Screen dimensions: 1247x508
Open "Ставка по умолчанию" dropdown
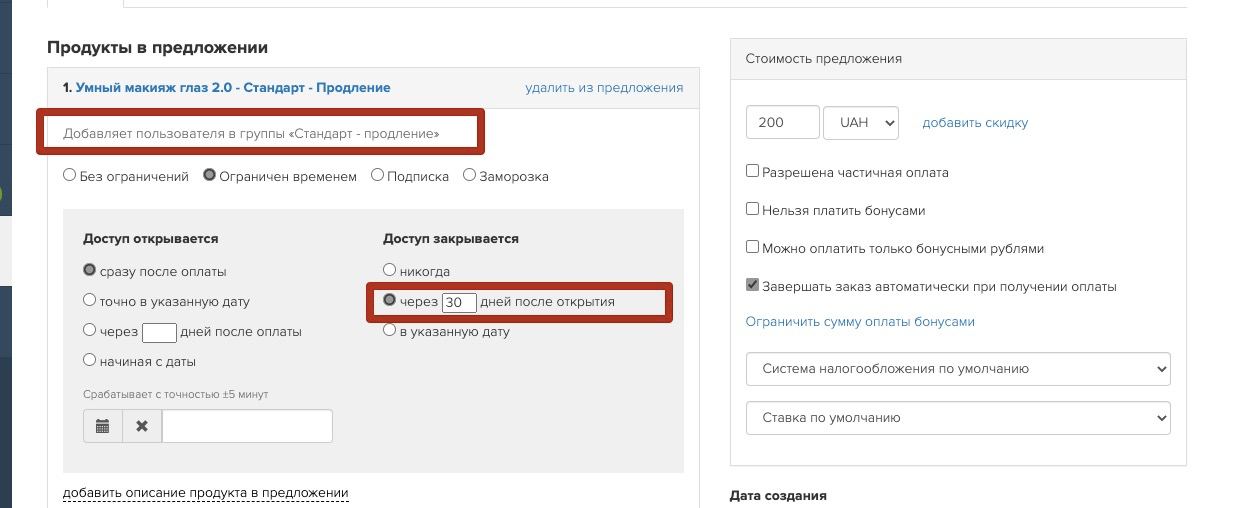(958, 418)
